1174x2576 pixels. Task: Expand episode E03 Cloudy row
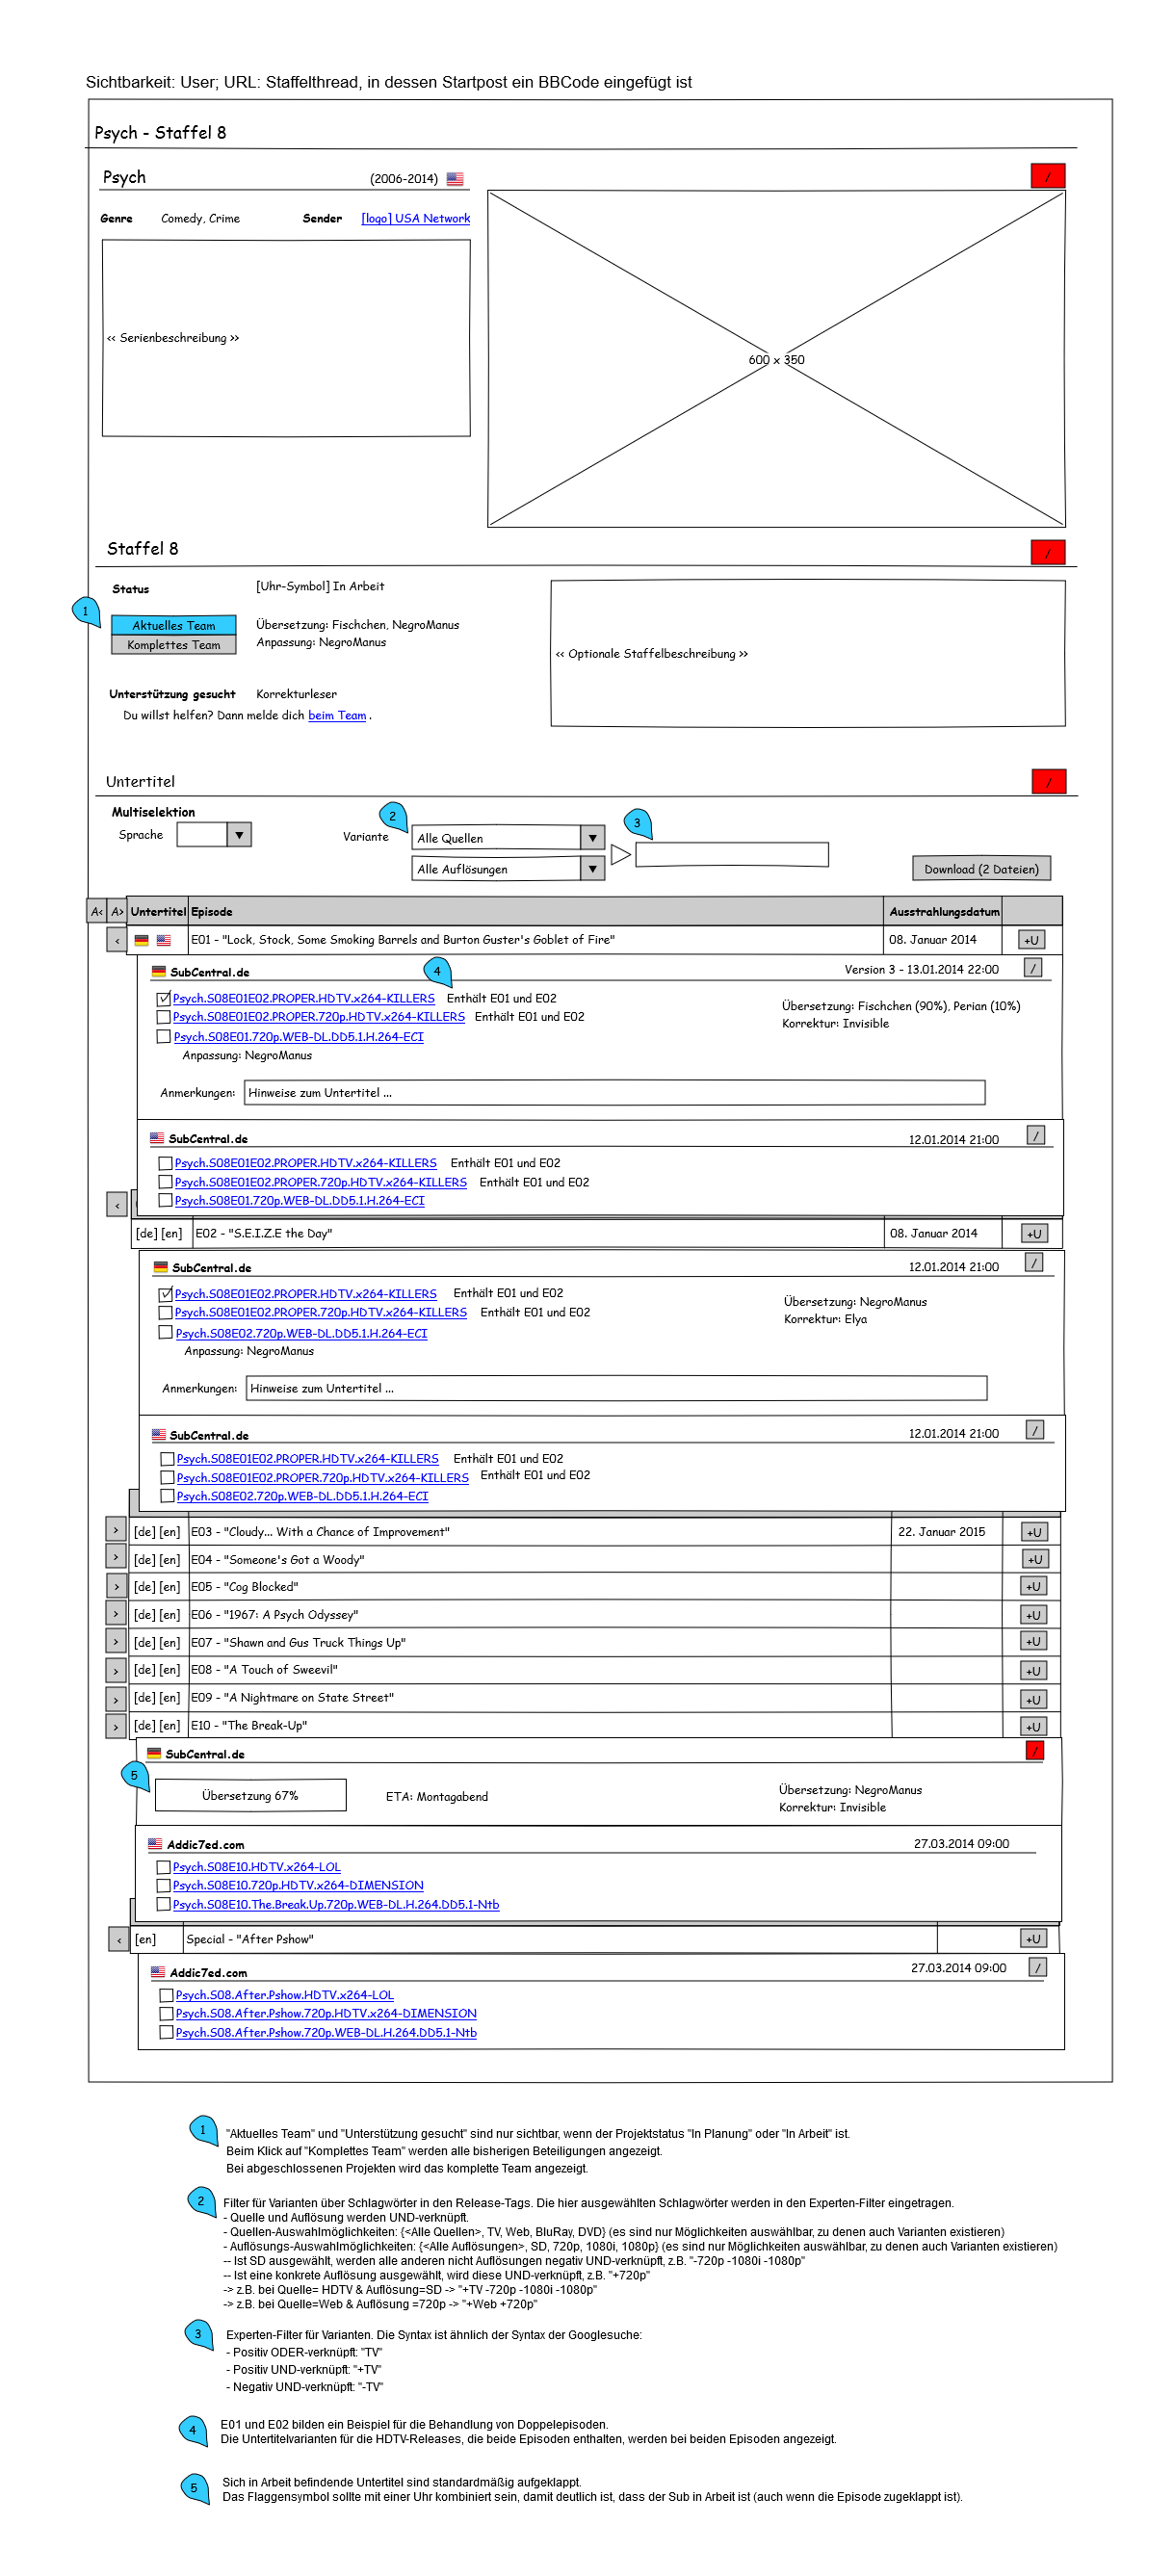(x=116, y=1530)
